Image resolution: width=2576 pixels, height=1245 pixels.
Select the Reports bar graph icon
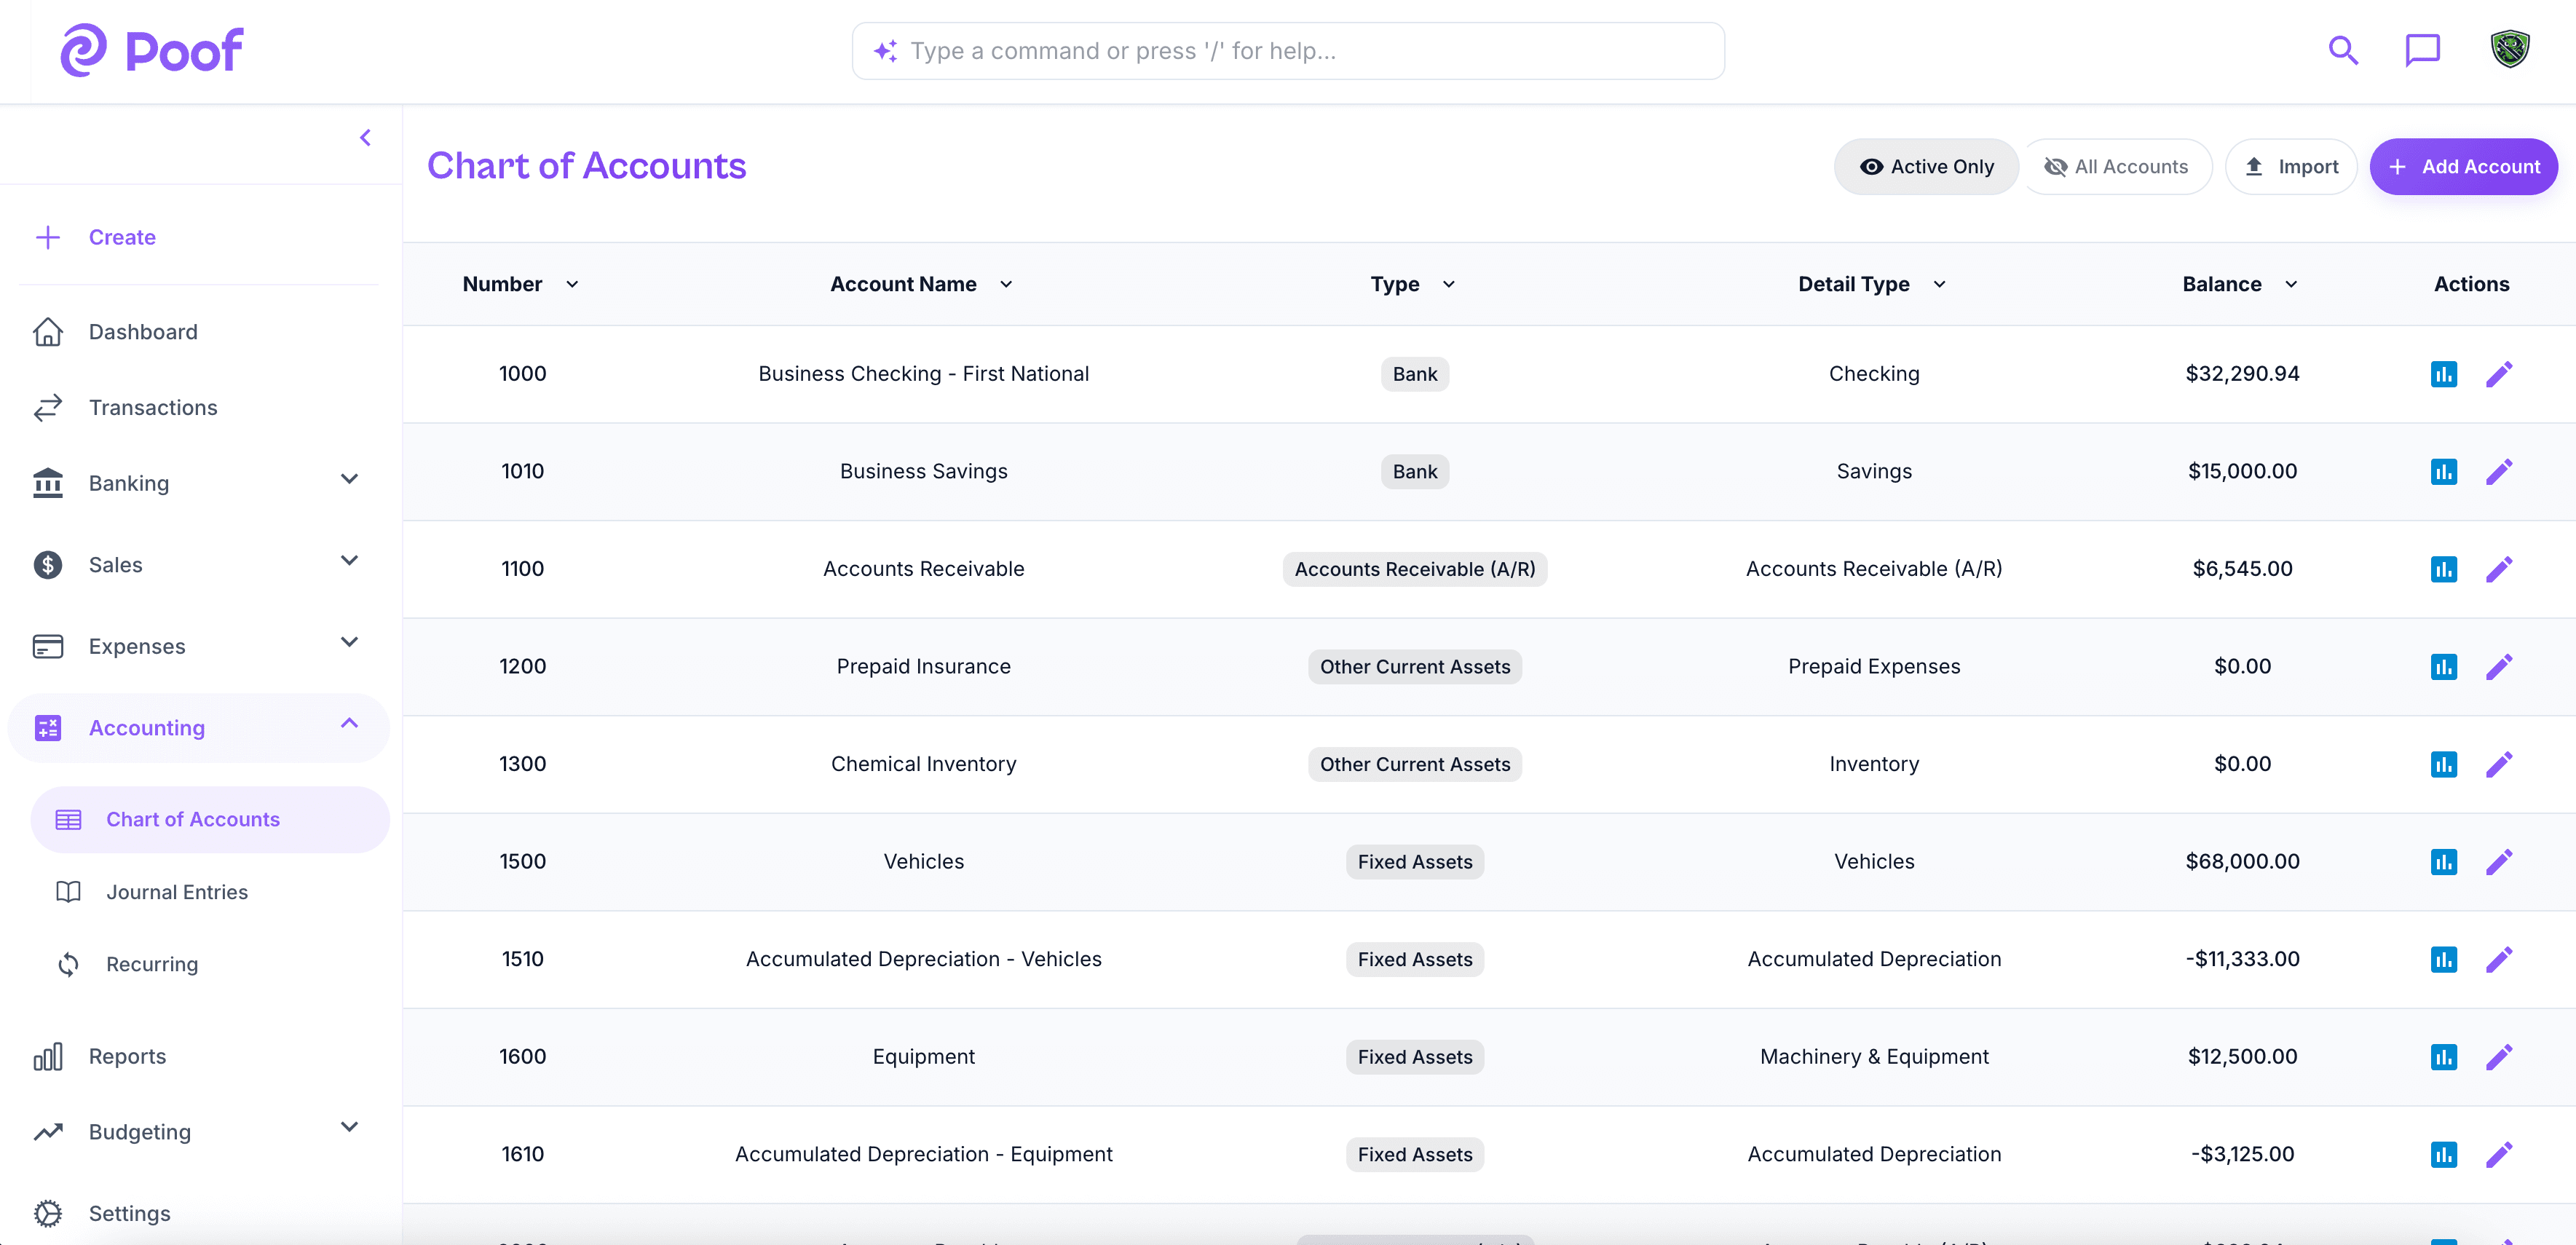point(48,1055)
